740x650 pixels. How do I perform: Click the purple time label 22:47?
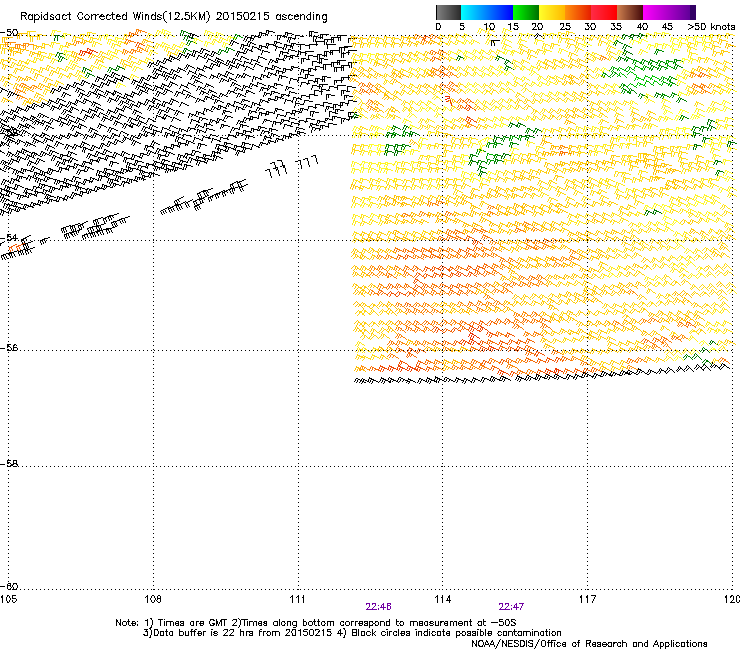point(511,607)
